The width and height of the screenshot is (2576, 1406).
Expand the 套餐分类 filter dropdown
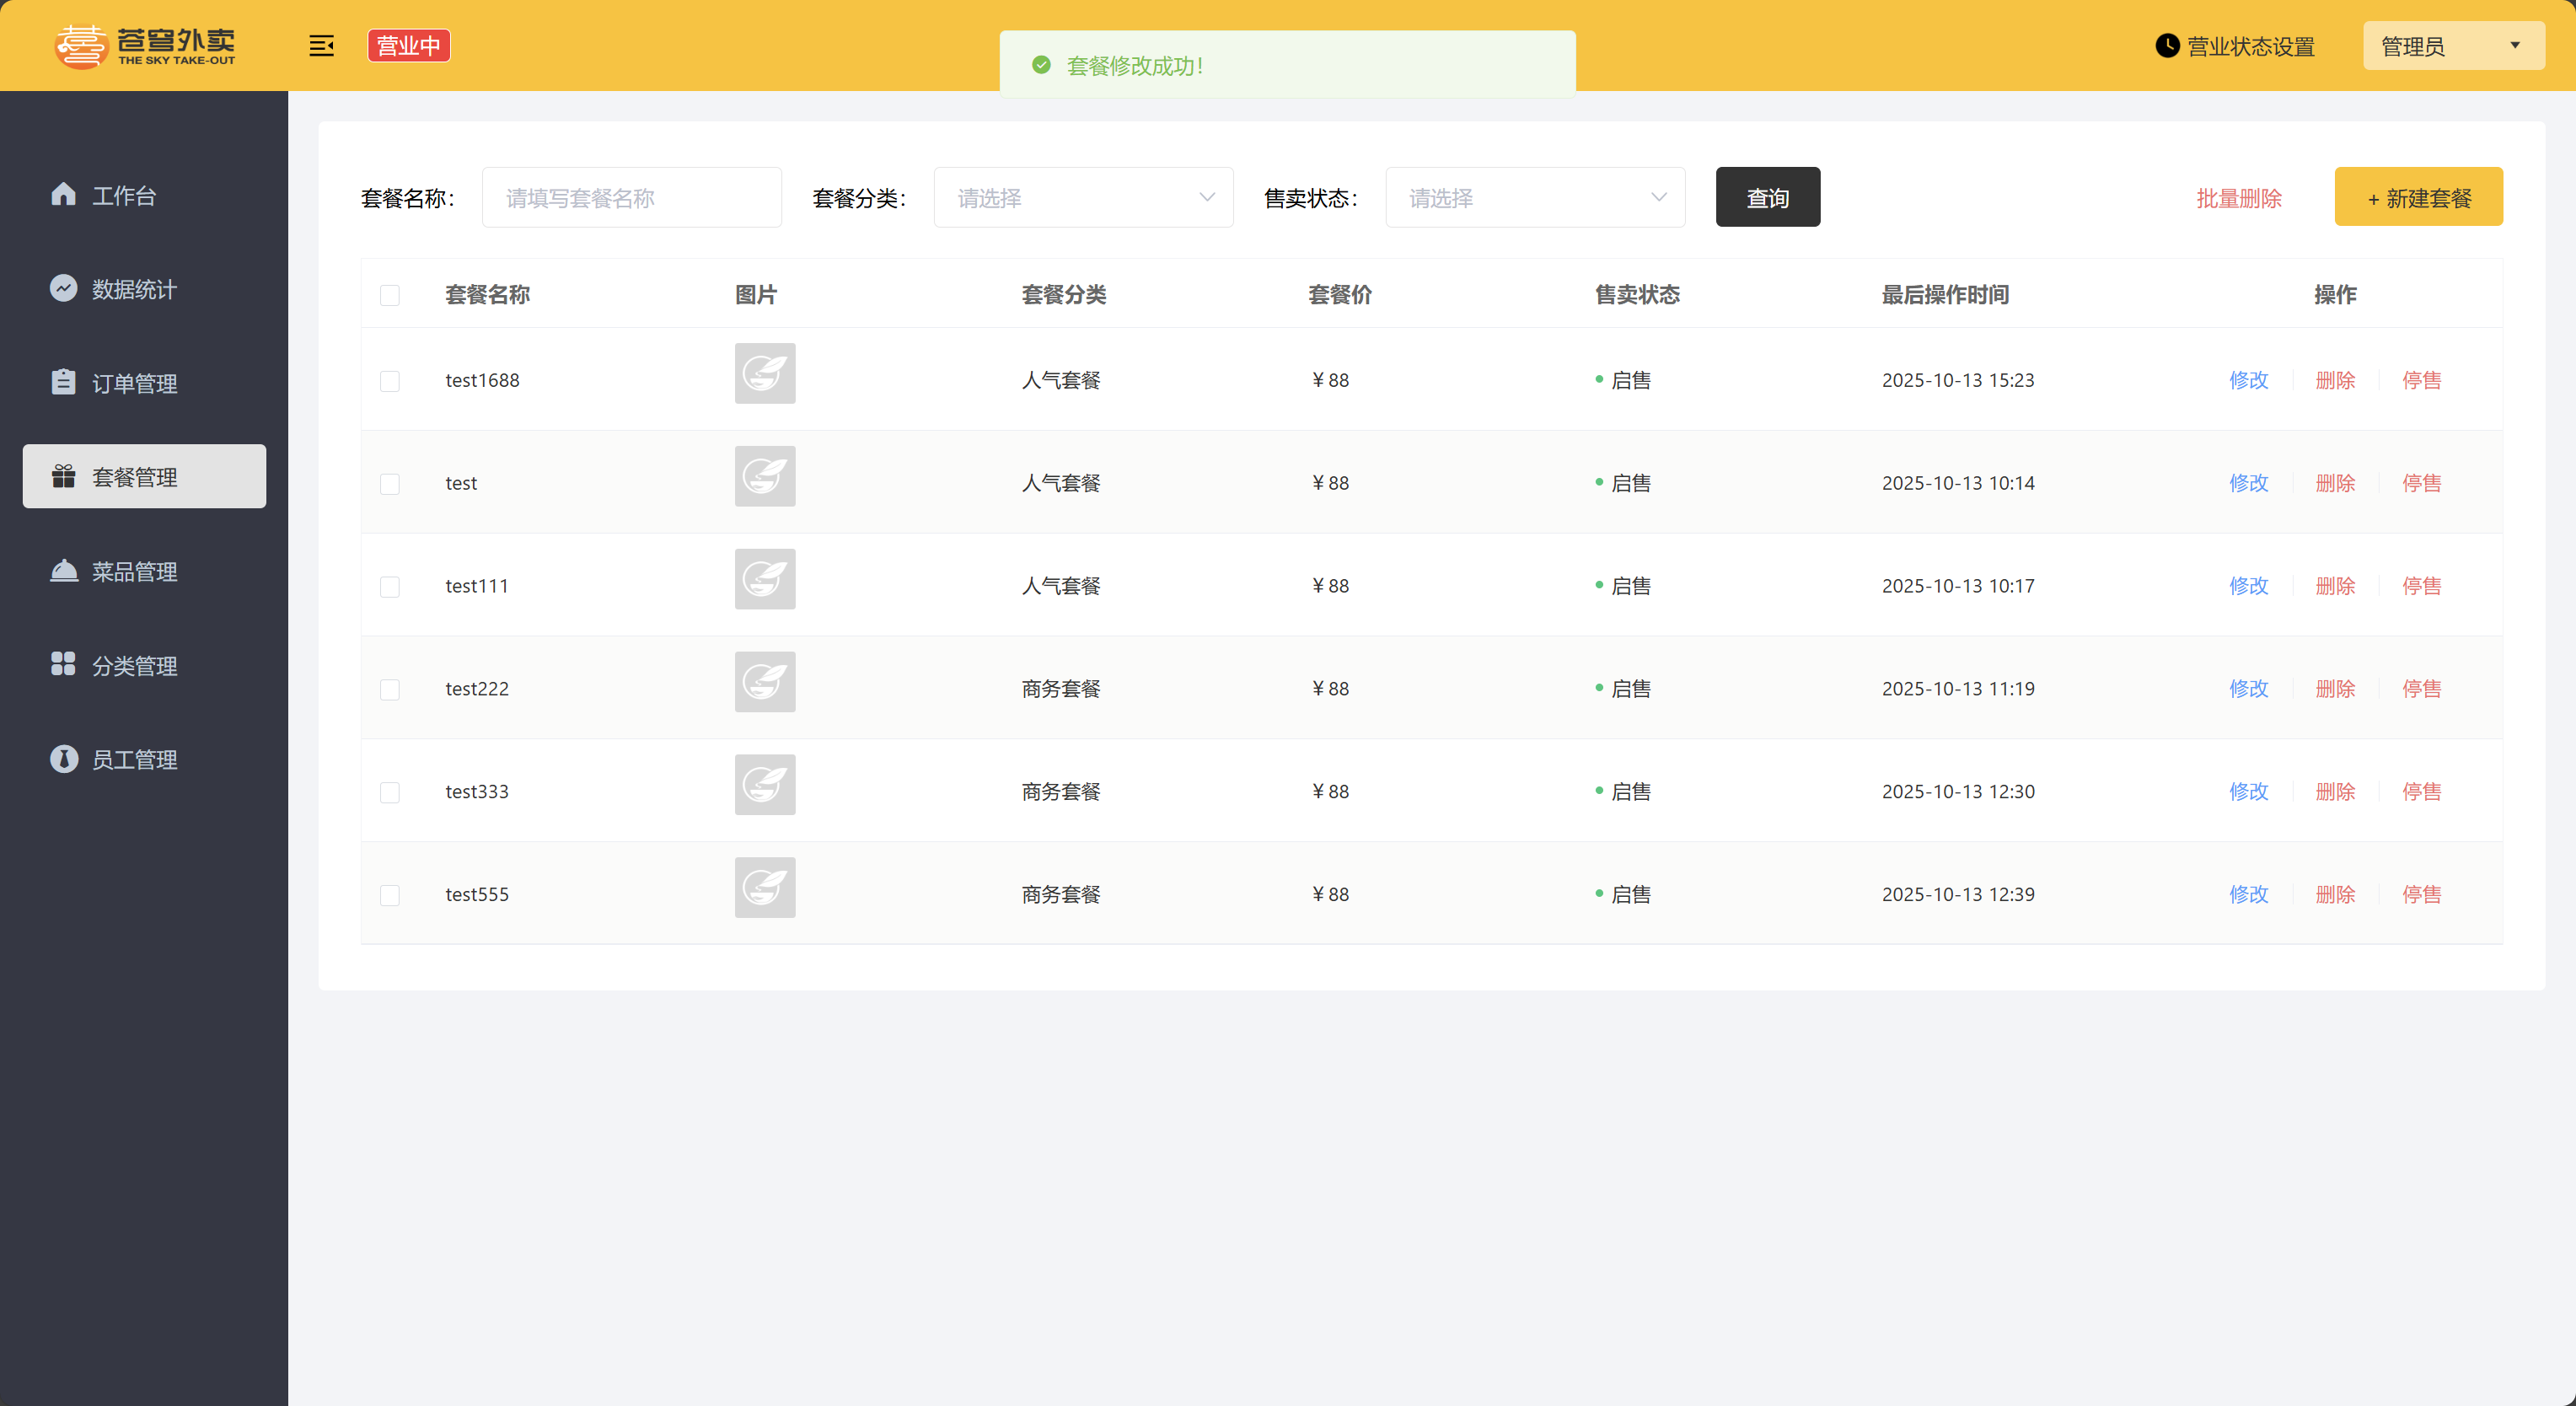point(1083,198)
